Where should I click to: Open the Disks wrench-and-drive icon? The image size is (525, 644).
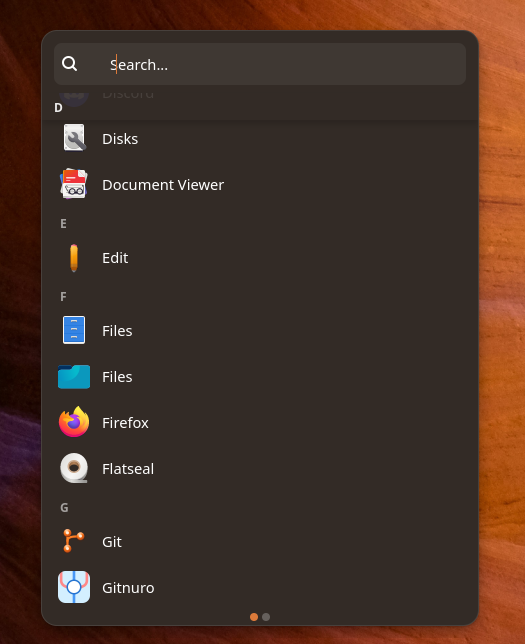(x=74, y=138)
